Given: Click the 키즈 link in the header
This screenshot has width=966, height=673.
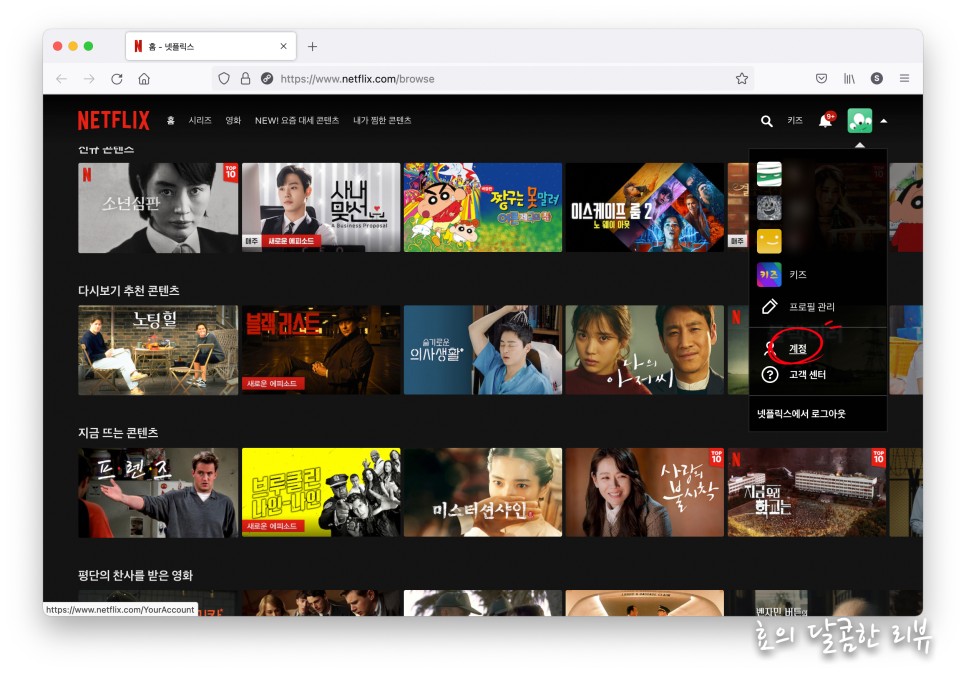Looking at the screenshot, I should [795, 120].
